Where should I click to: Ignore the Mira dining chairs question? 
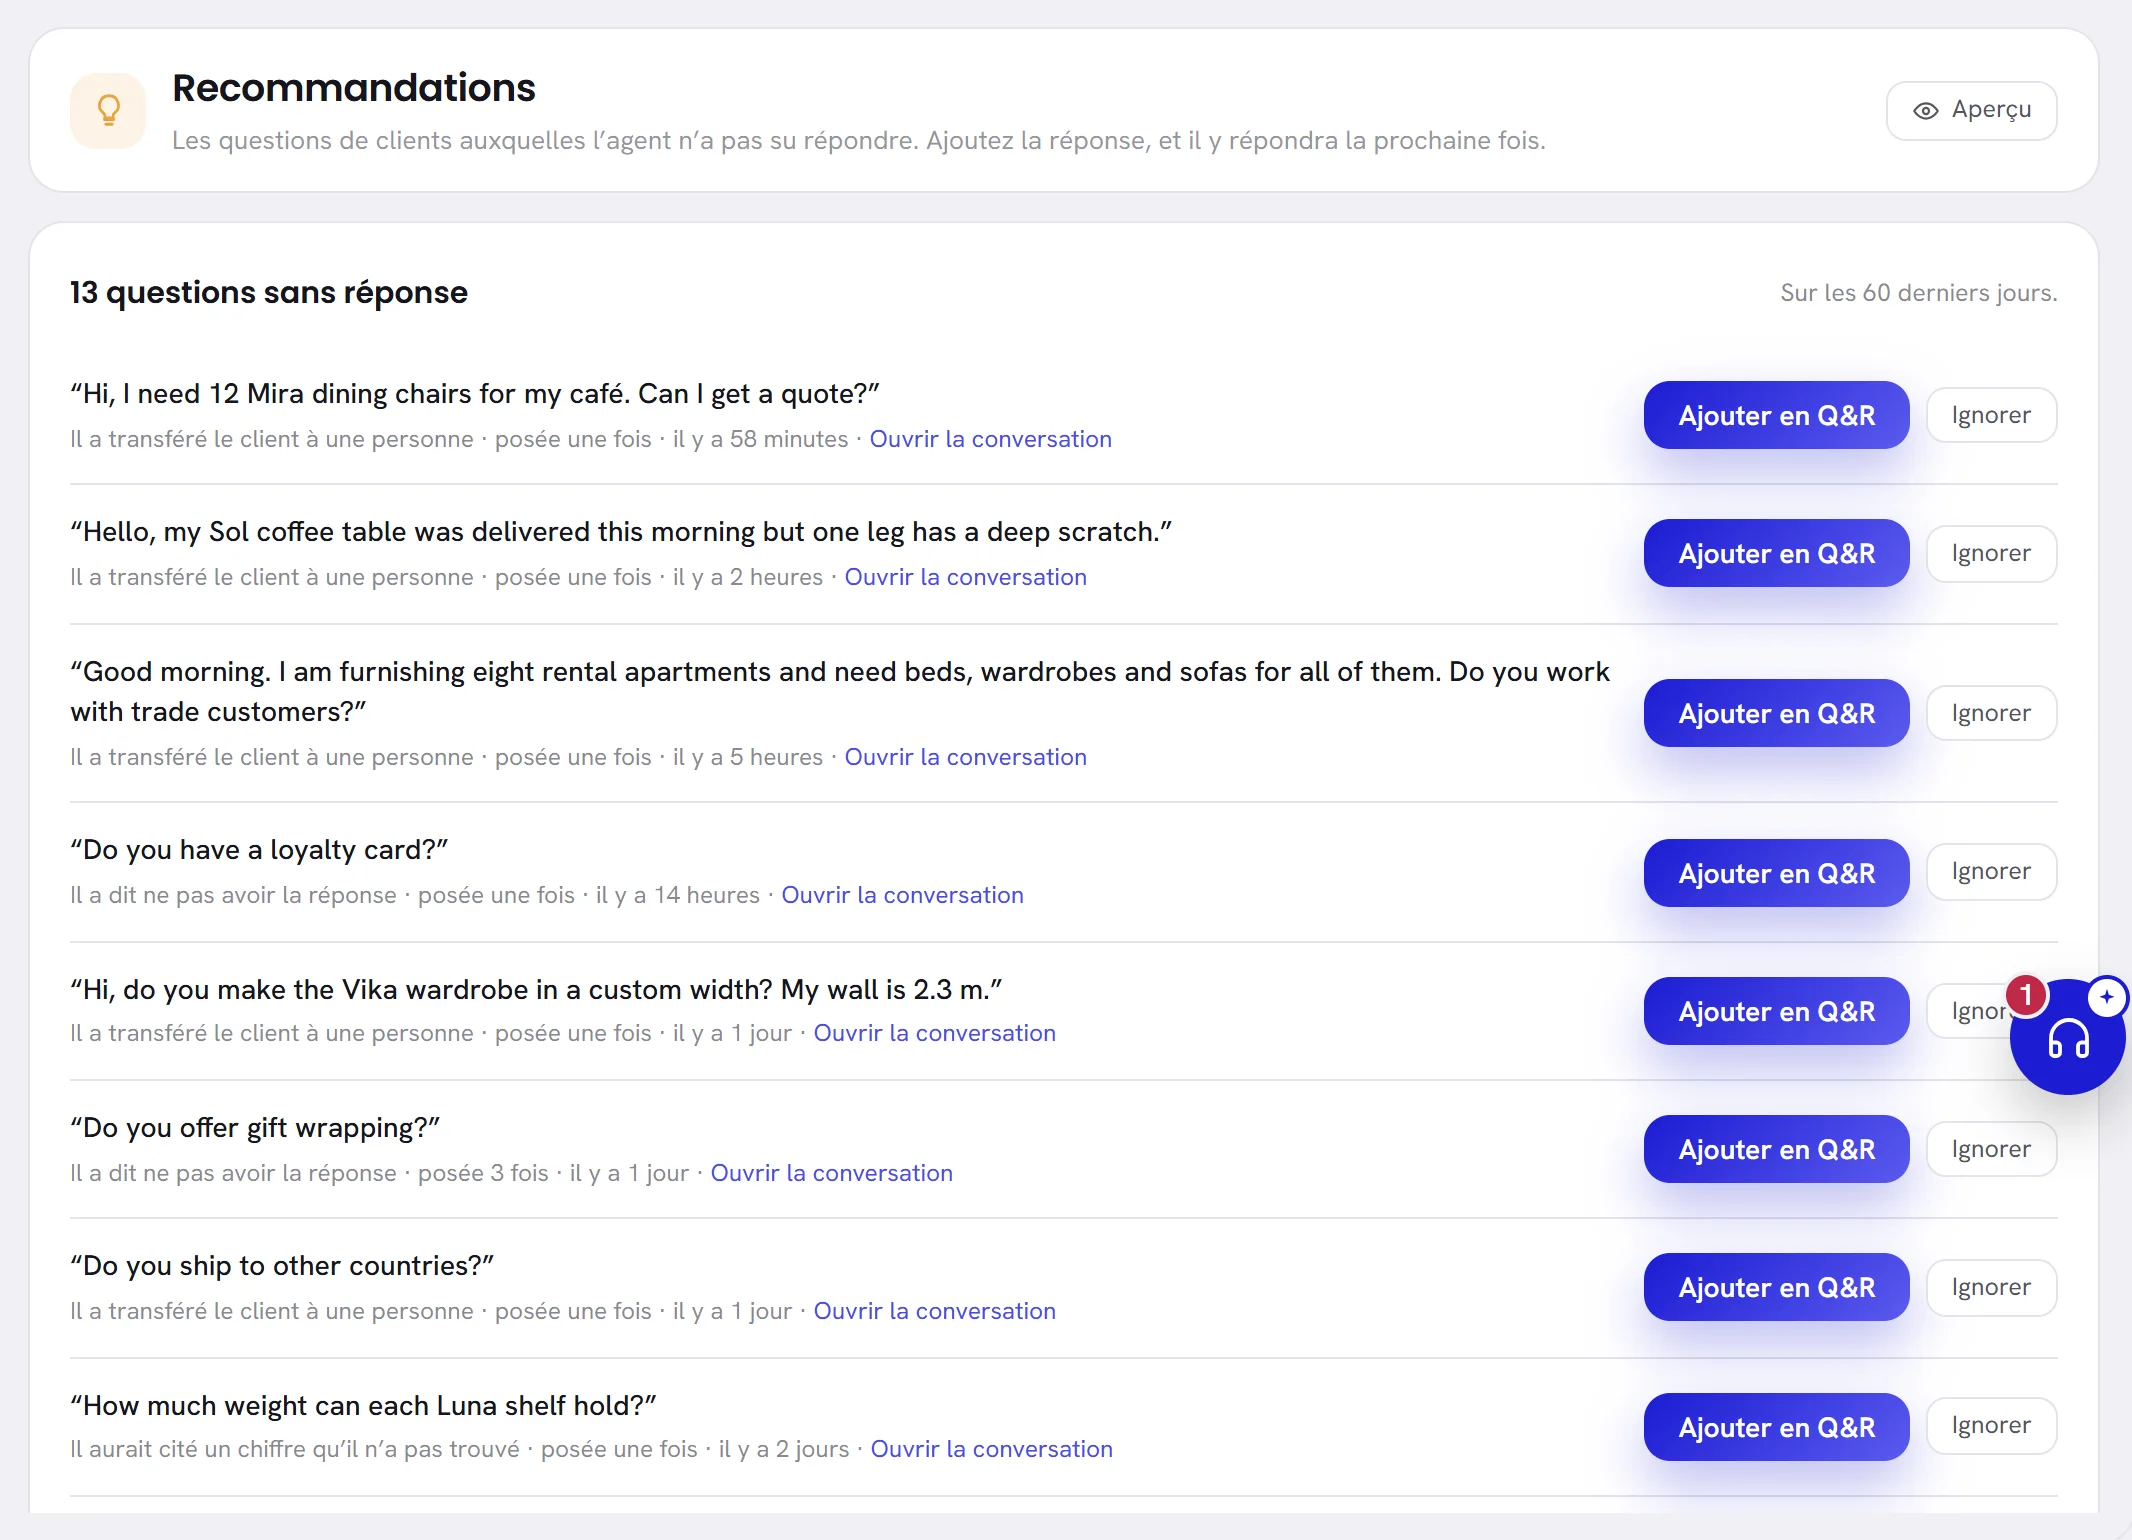tap(1991, 415)
